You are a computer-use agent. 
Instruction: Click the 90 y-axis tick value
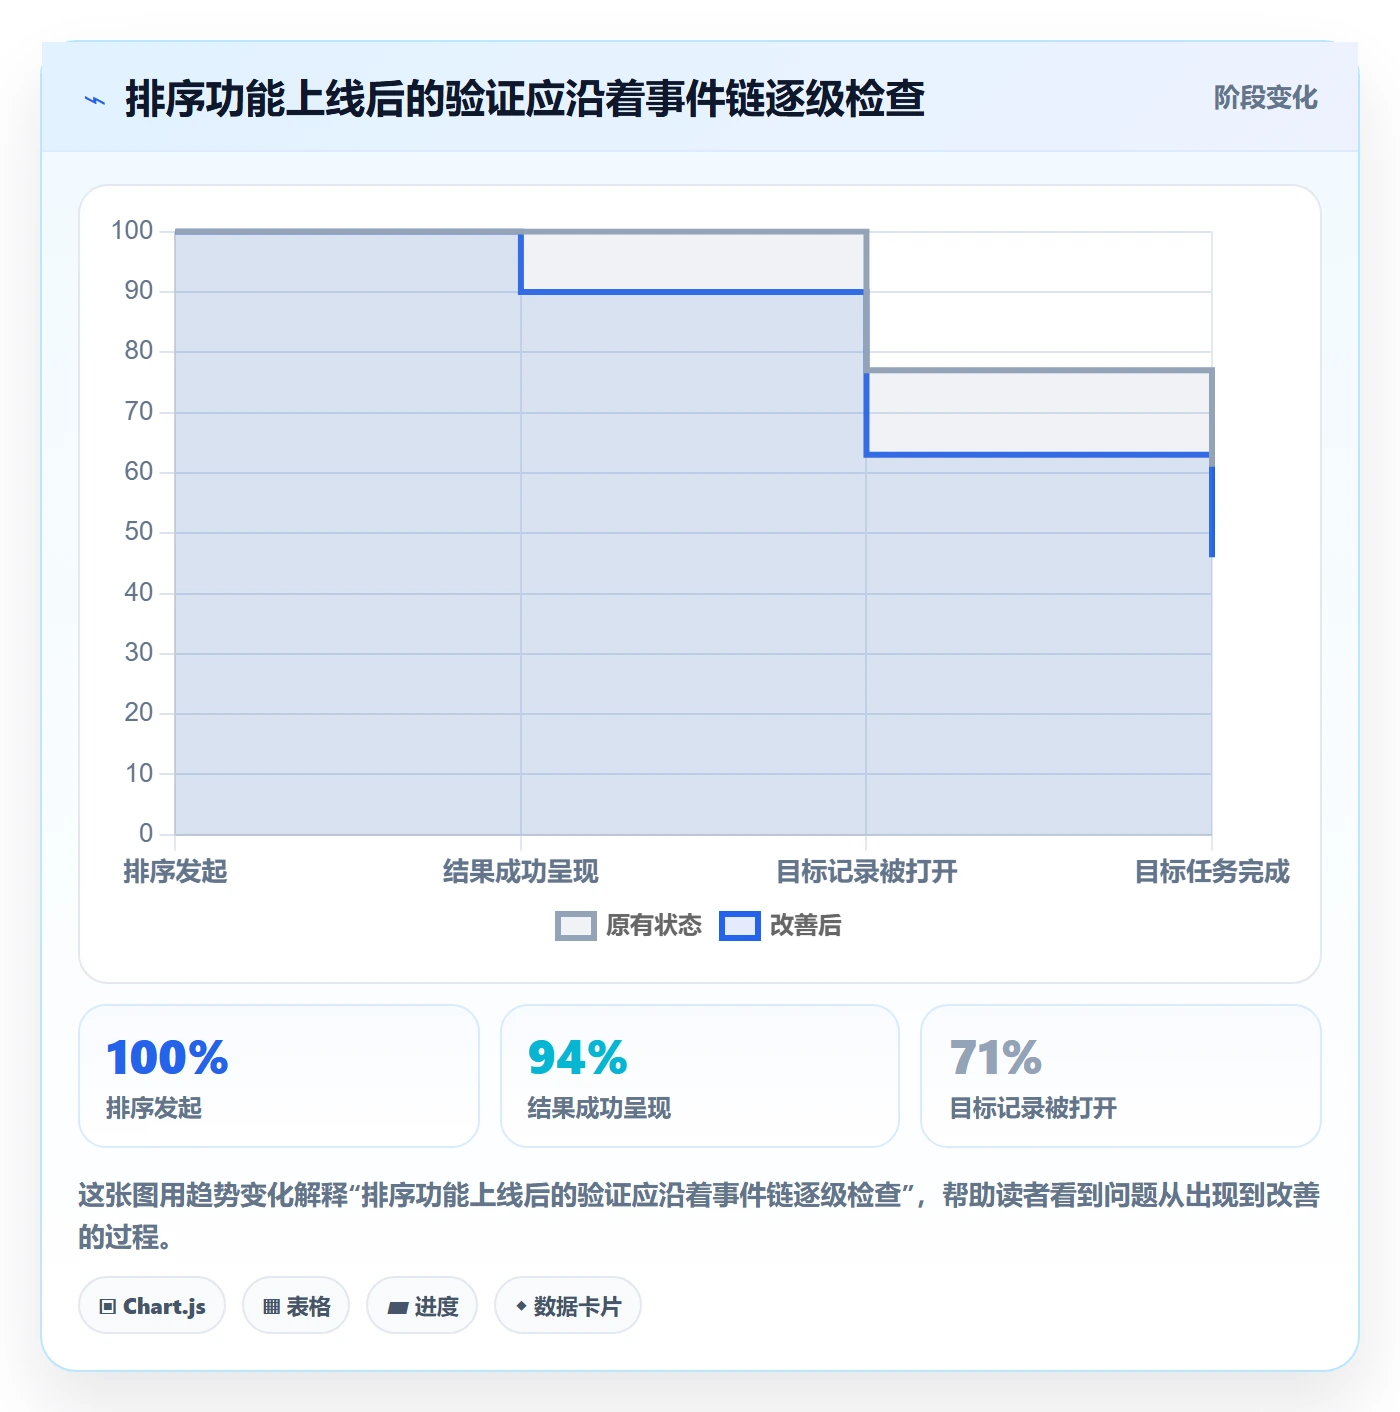tap(139, 291)
